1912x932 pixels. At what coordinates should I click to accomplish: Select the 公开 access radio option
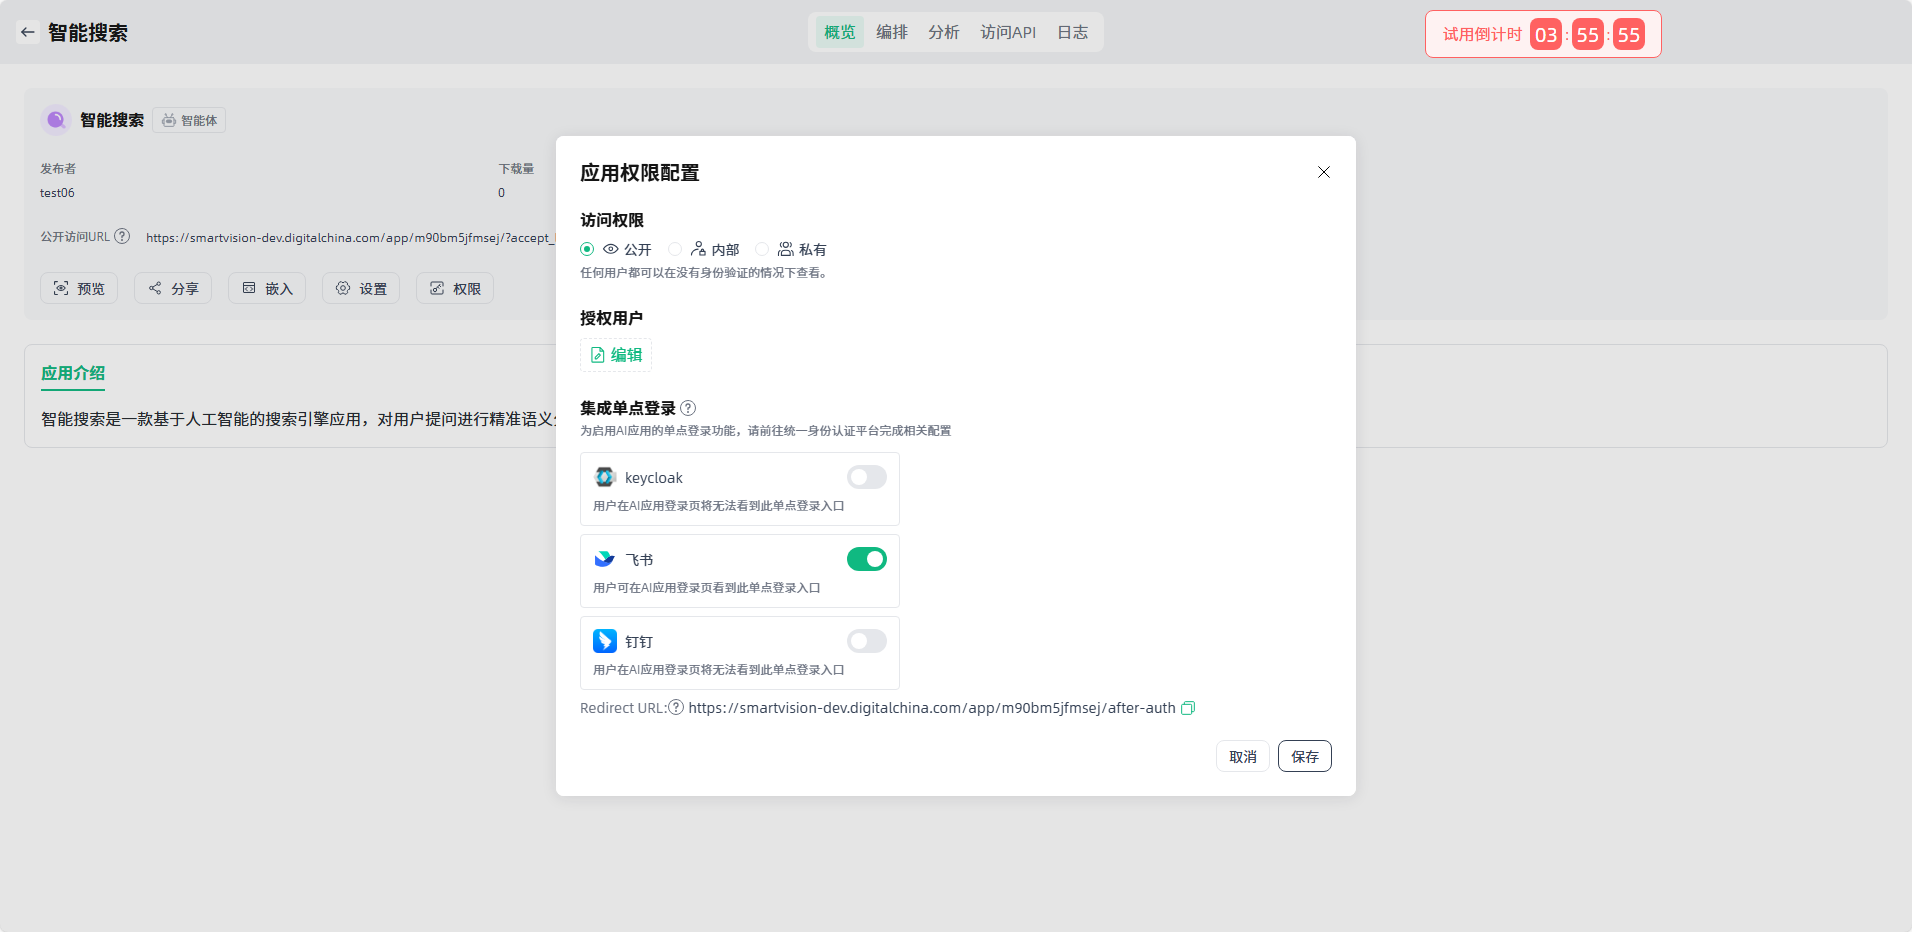[587, 249]
